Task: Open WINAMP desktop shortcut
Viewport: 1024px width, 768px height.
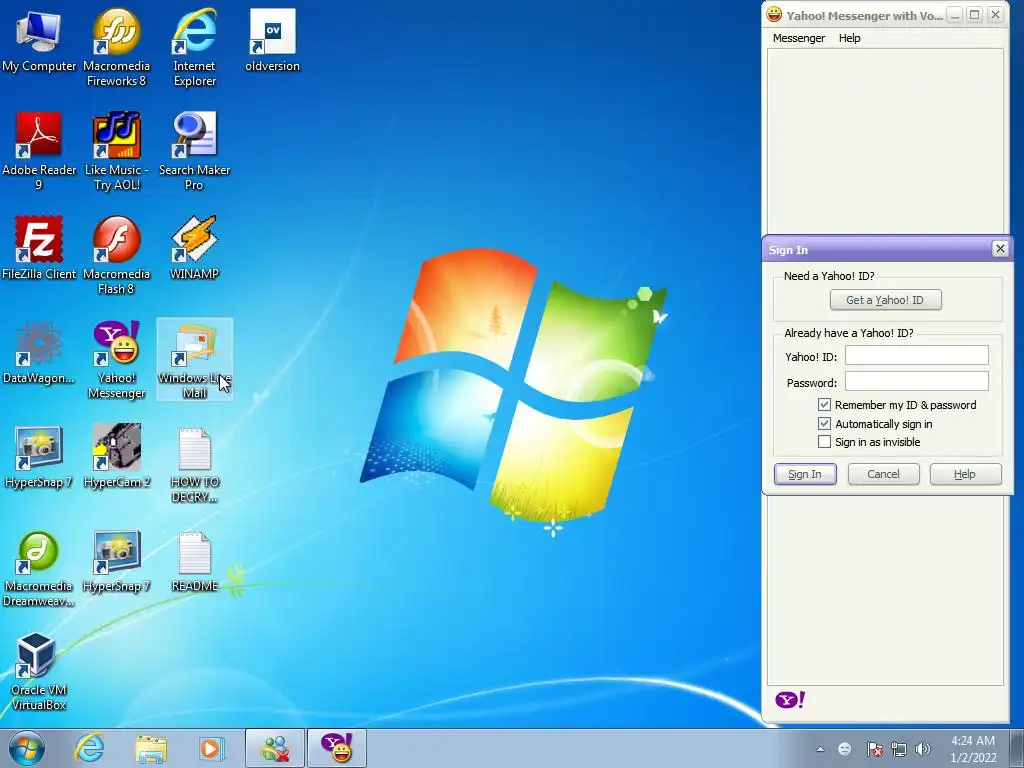Action: (x=195, y=248)
